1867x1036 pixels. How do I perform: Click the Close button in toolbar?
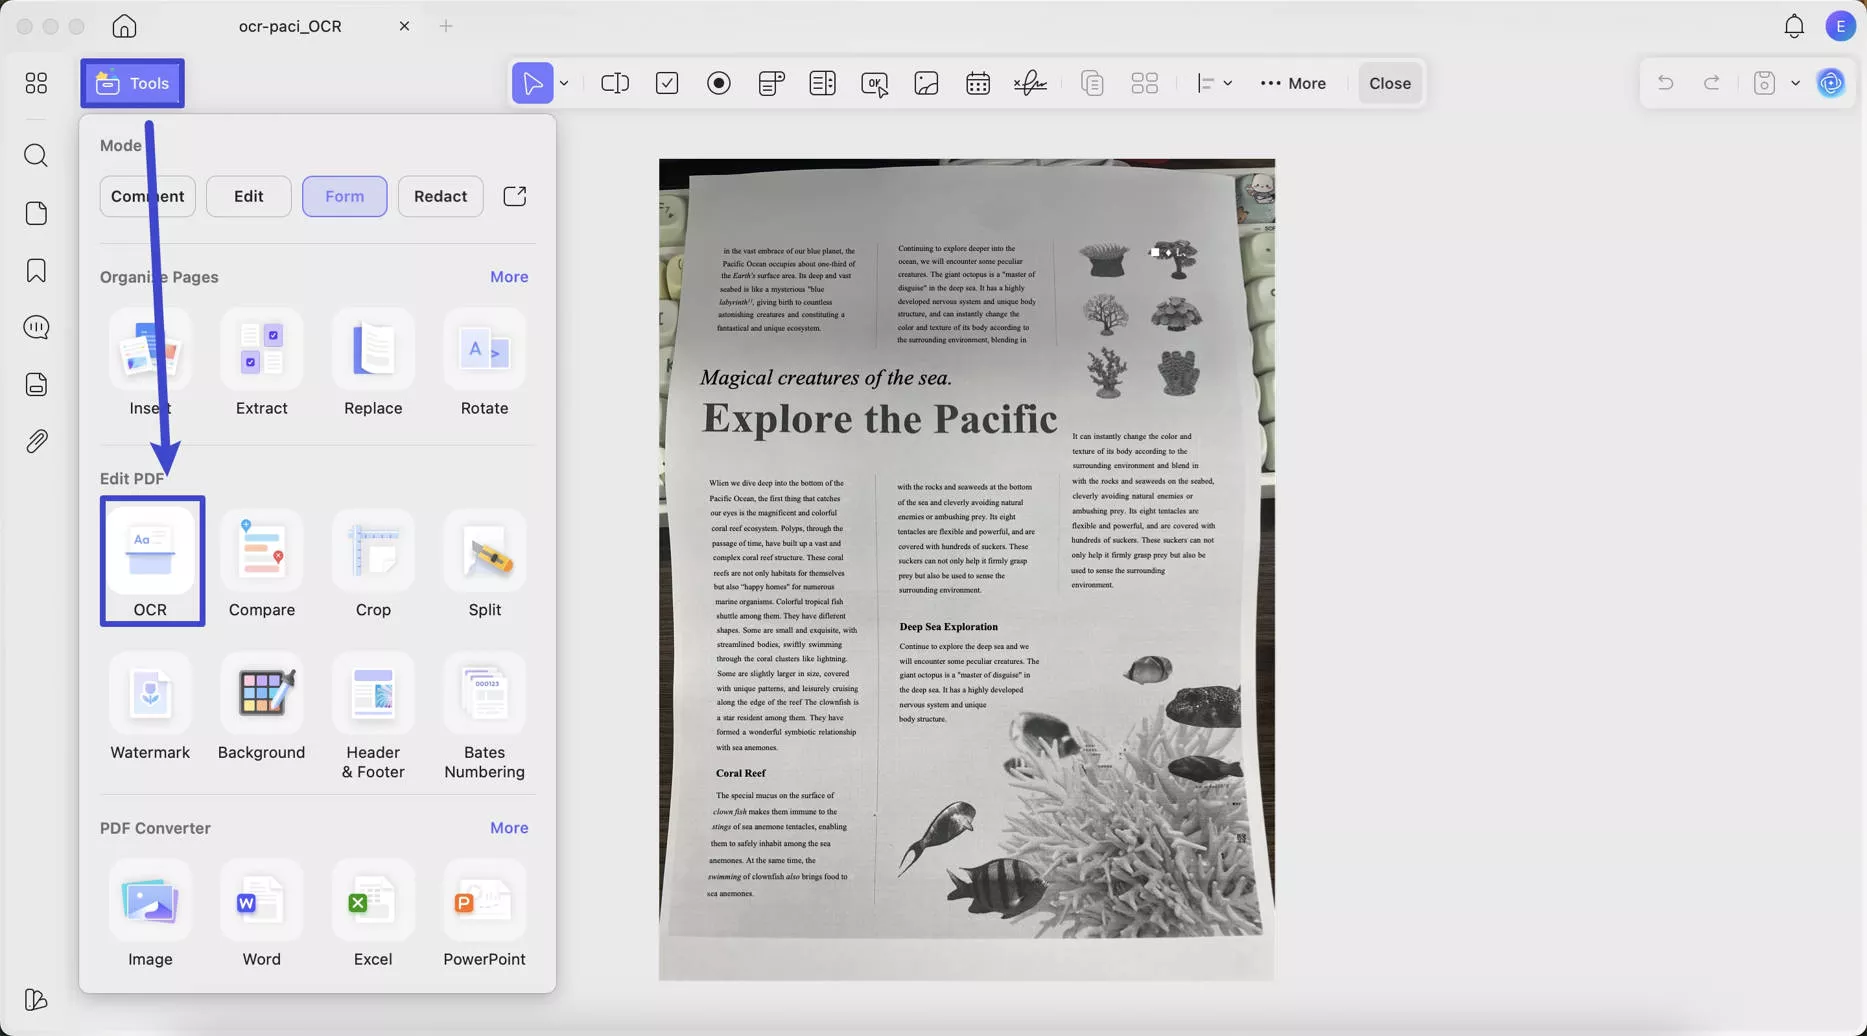[1389, 83]
